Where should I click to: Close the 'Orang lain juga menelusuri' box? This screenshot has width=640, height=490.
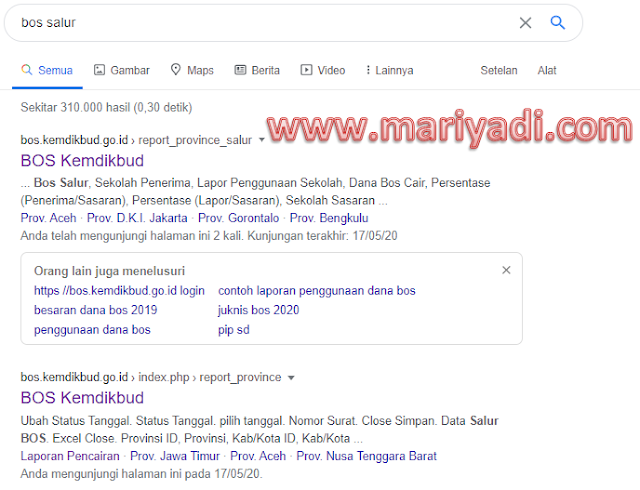(506, 270)
